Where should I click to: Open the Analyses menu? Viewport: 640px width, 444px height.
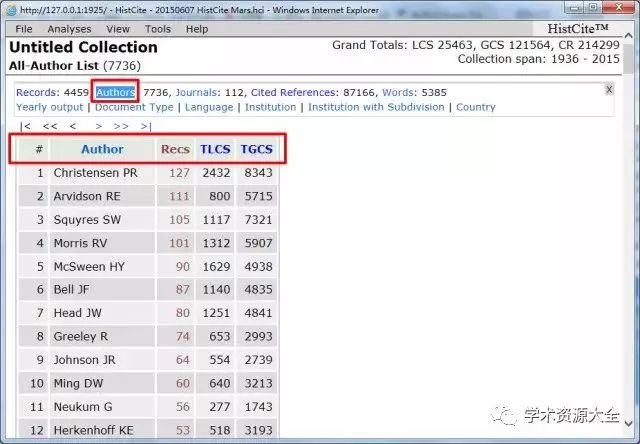[69, 29]
